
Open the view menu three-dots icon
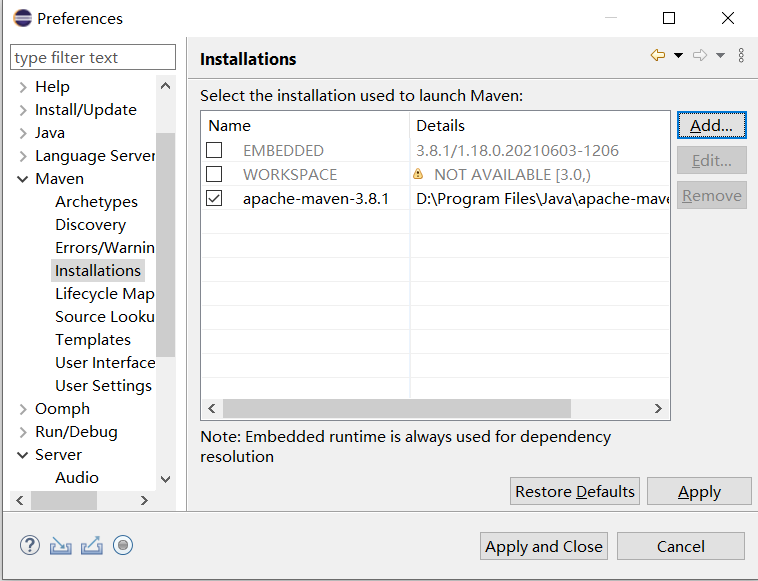(741, 55)
